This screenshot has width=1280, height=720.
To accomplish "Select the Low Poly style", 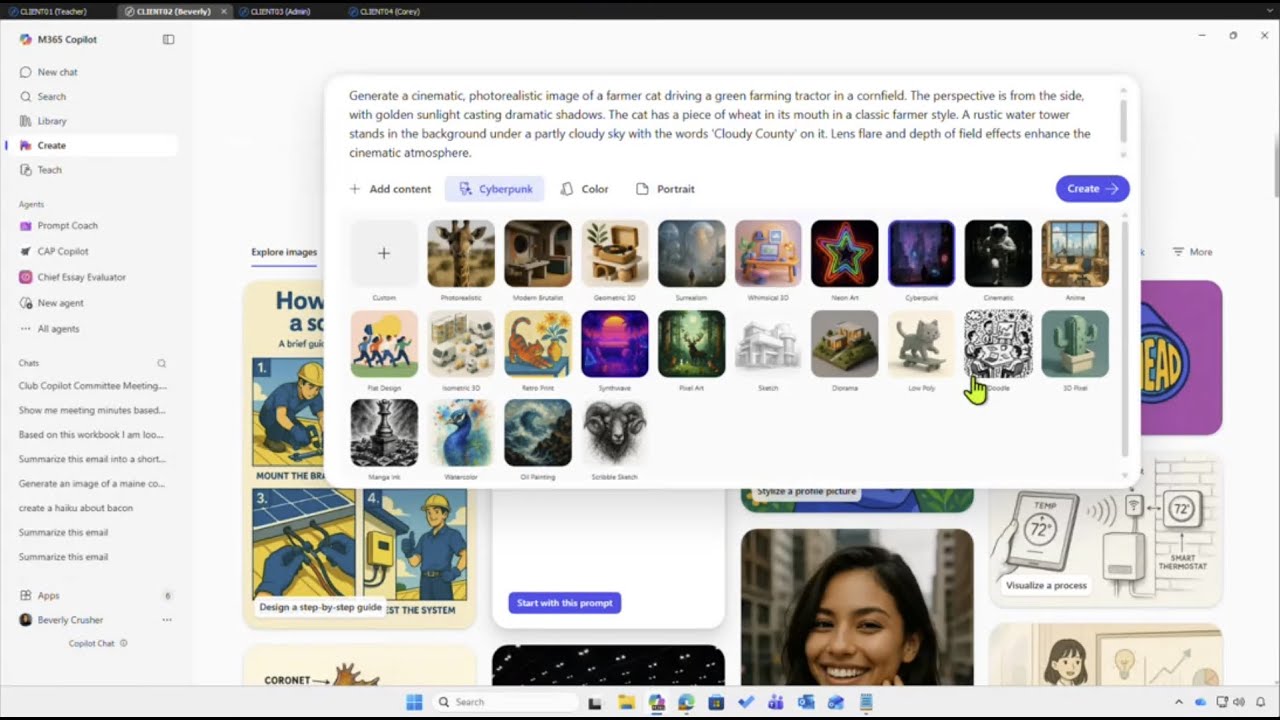I will point(921,343).
